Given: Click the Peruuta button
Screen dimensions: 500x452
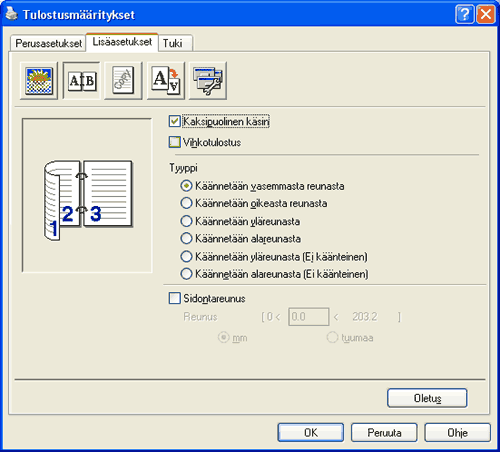Looking at the screenshot, I should 384,433.
